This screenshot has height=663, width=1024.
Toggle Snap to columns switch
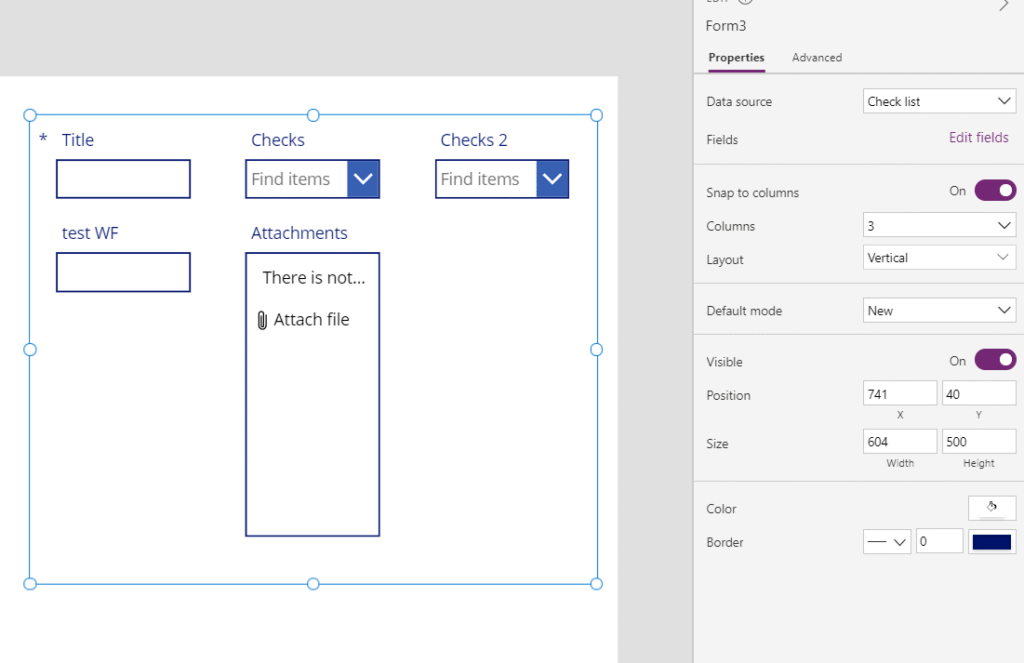pos(995,191)
